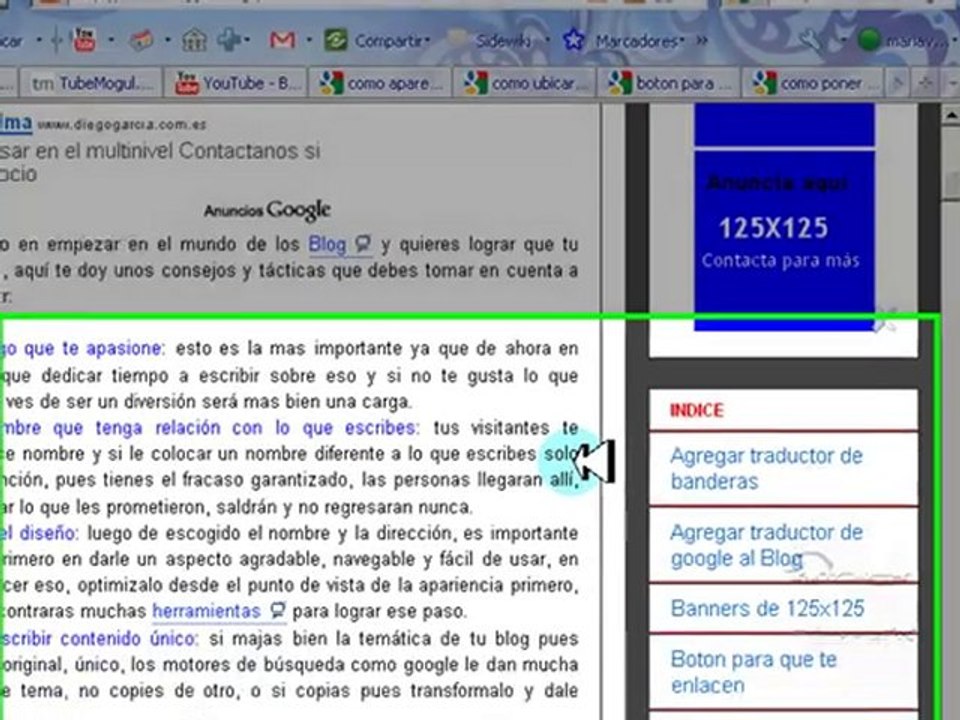
Task: Open 'Agregar traductor de banderas' index link
Action: coord(766,468)
